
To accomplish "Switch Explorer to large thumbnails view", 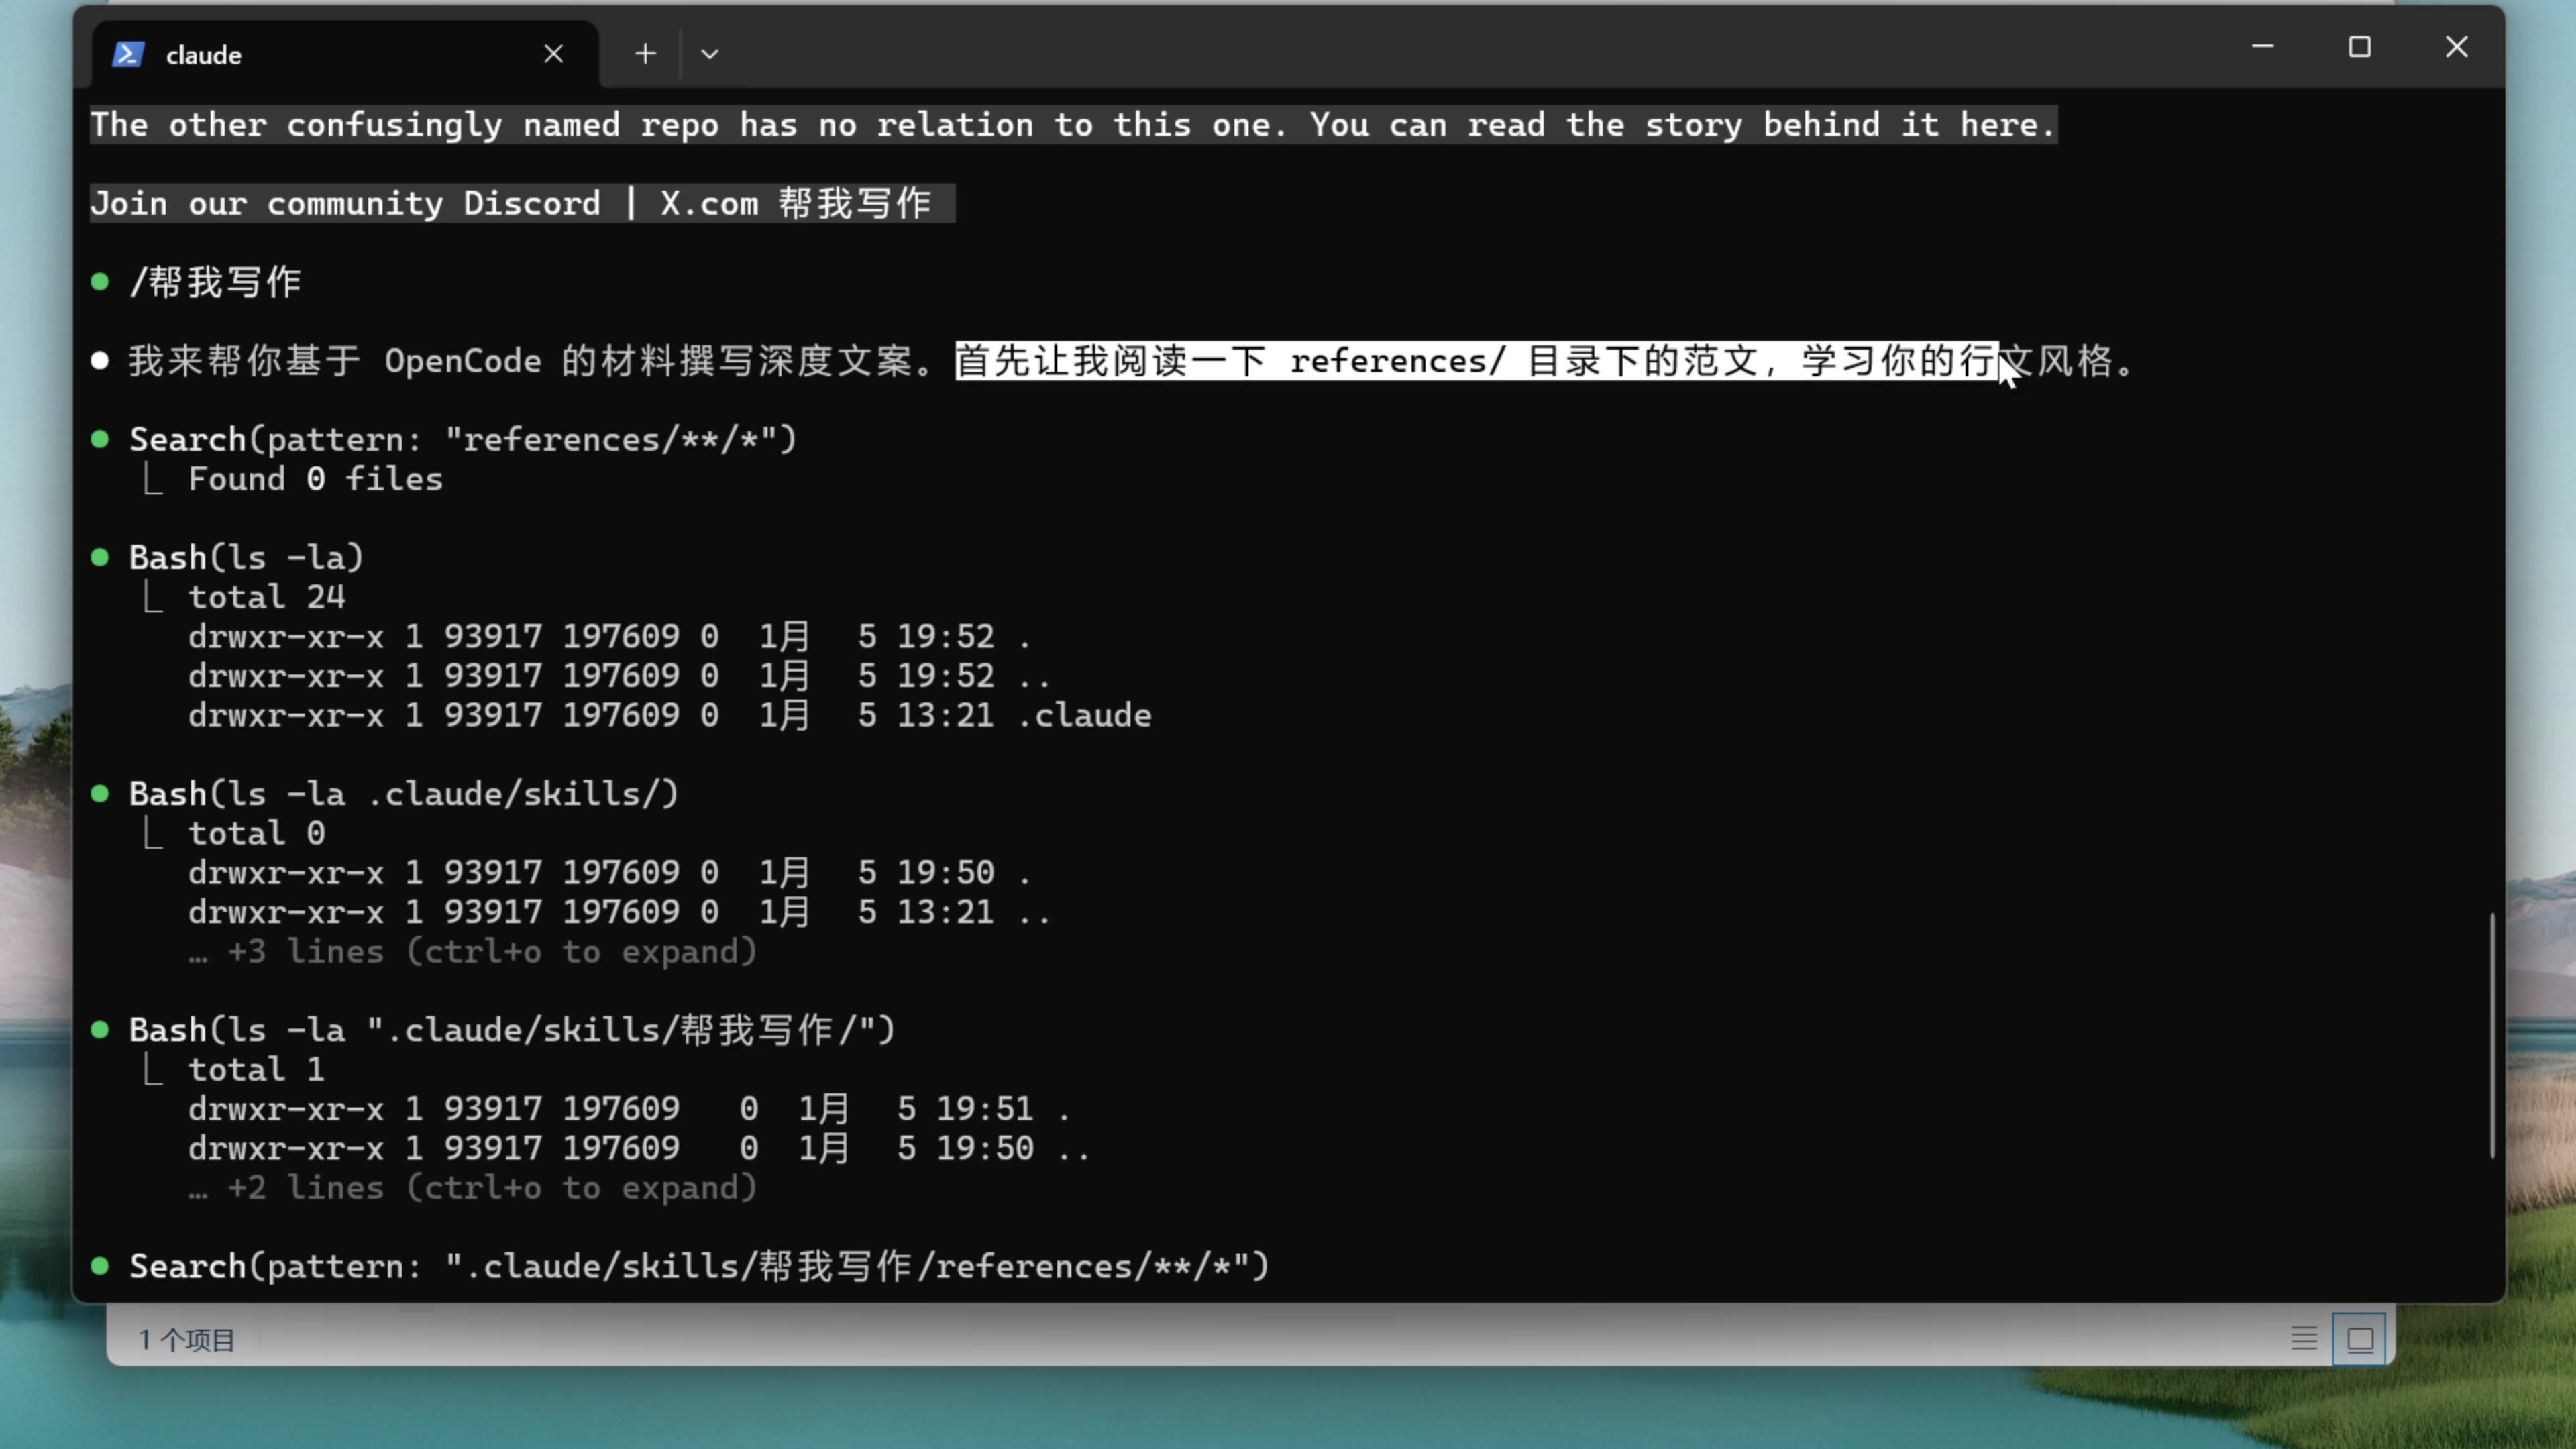I will pos(2360,1338).
